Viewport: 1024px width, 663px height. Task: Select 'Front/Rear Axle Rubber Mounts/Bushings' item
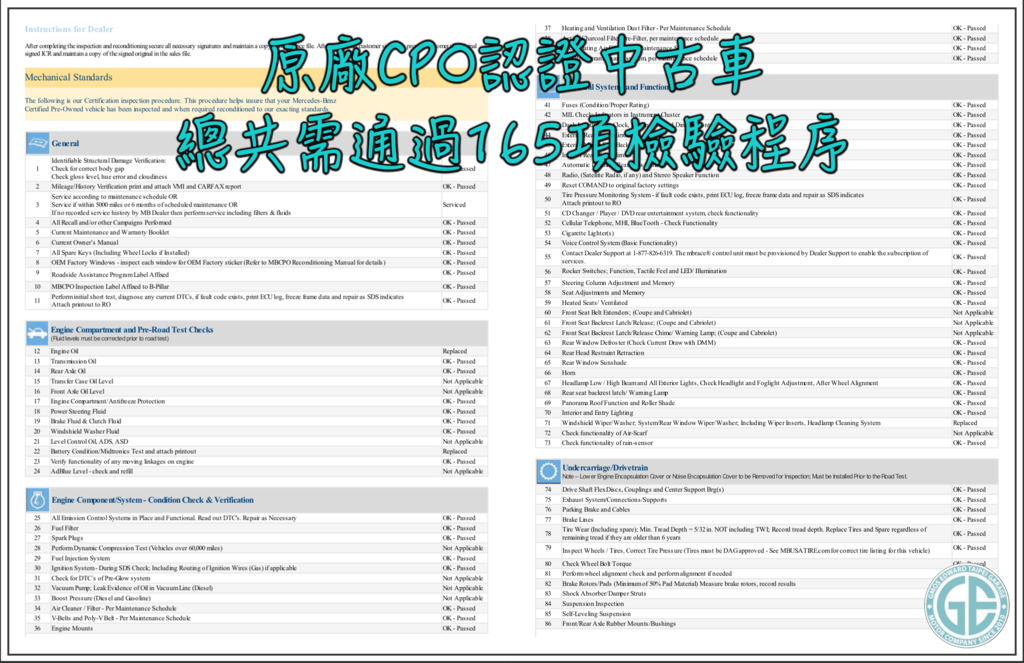point(618,624)
